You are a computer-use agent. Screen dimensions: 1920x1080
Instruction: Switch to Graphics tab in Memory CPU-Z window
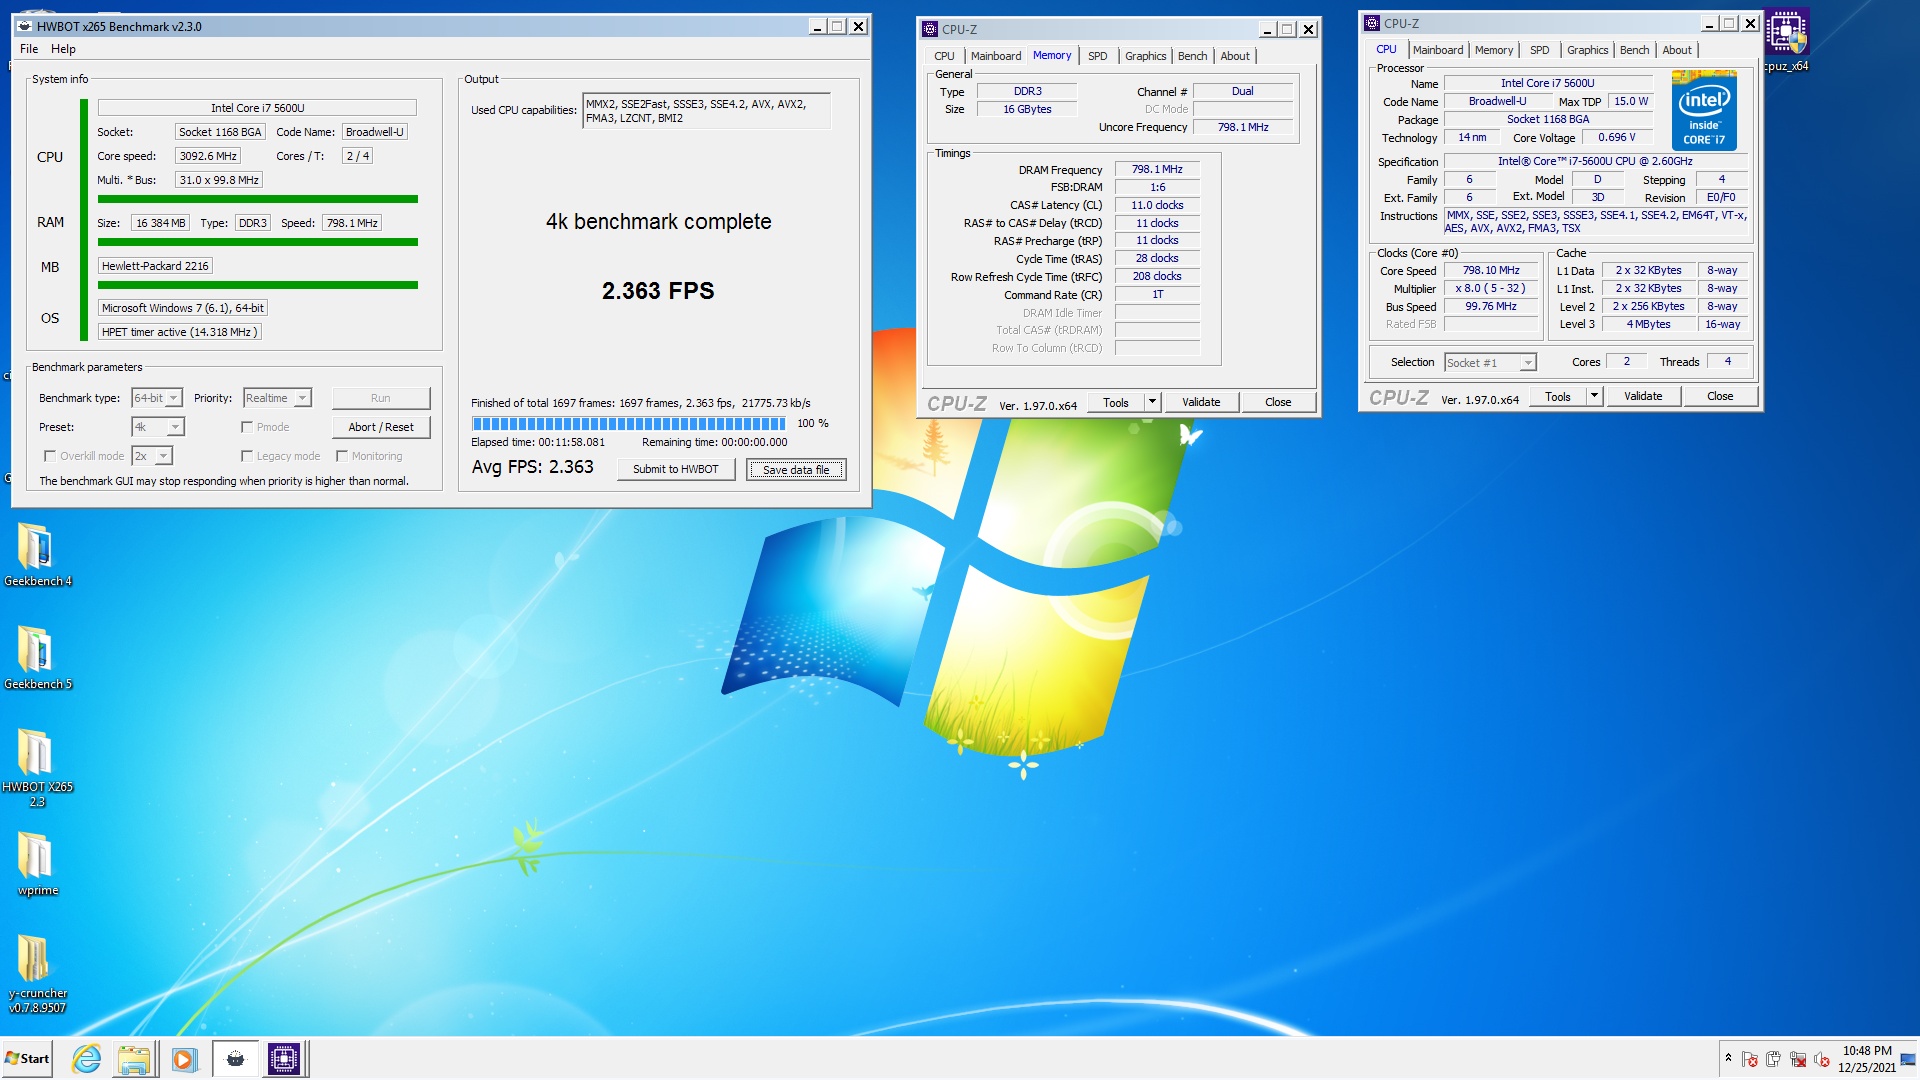tap(1145, 56)
